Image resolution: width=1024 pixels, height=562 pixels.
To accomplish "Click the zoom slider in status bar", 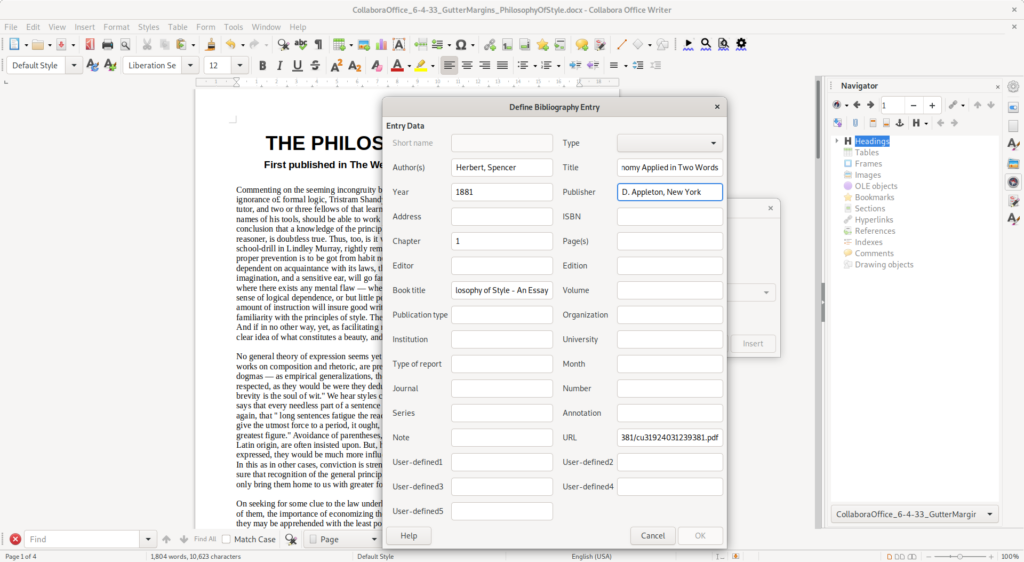I will pyautogui.click(x=959, y=556).
